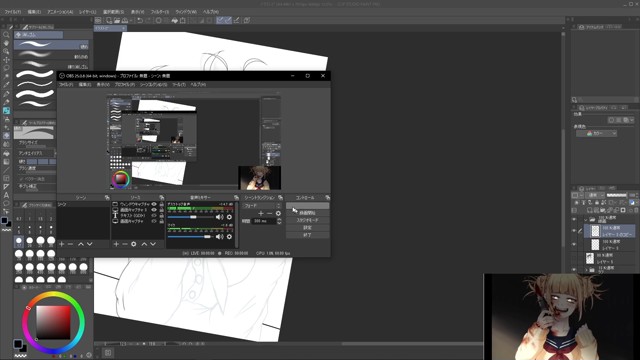The width and height of the screenshot is (640, 360).
Task: Click the undo arrow in the toolbar
Action: point(140,20)
